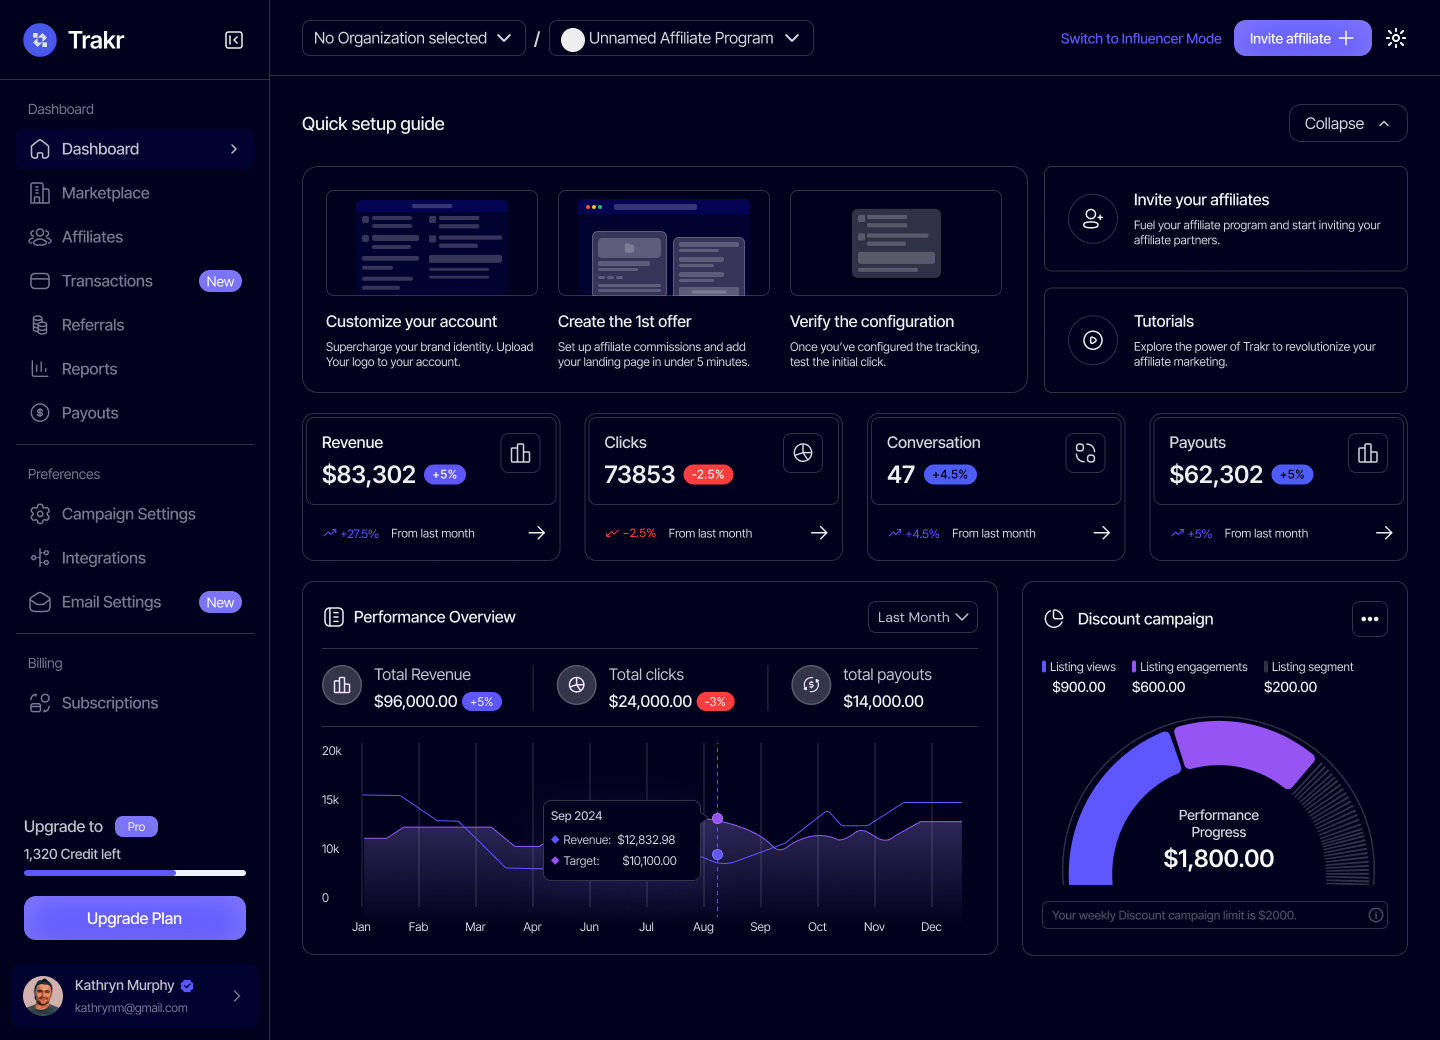Image resolution: width=1440 pixels, height=1040 pixels.
Task: Expand the No Organization selected dropdown
Action: (x=413, y=38)
